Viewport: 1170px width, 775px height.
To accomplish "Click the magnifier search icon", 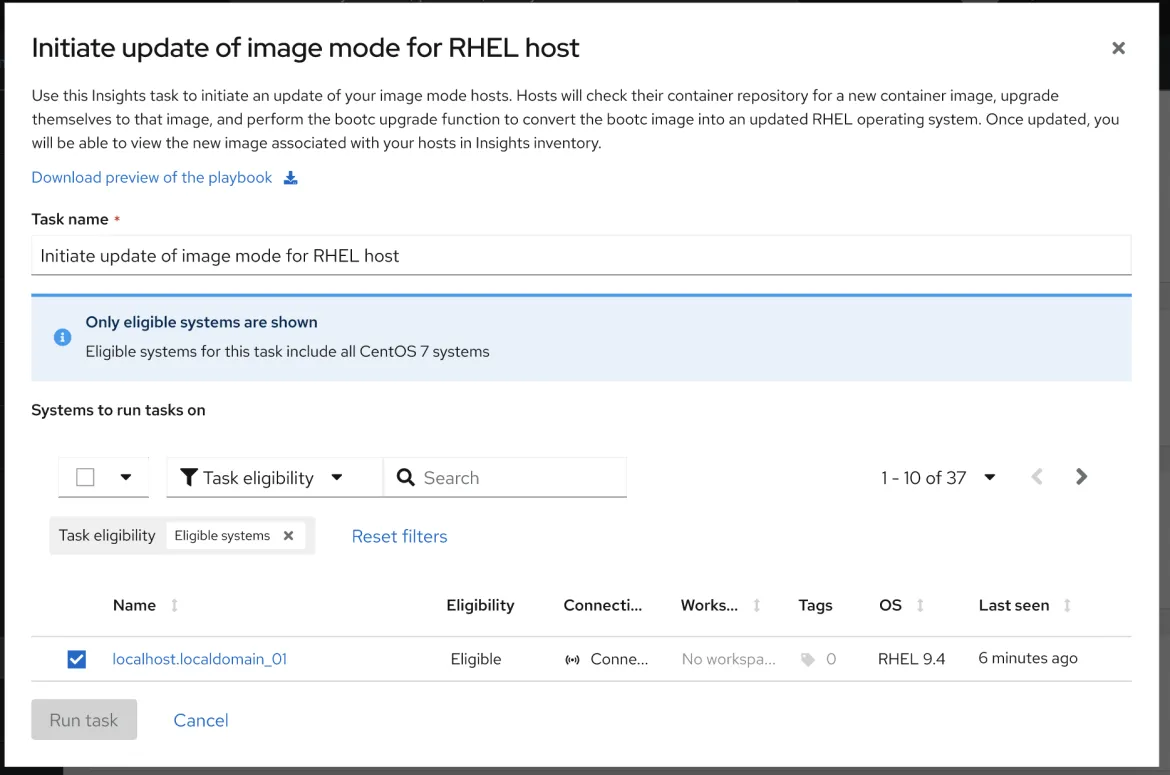I will (x=405, y=477).
